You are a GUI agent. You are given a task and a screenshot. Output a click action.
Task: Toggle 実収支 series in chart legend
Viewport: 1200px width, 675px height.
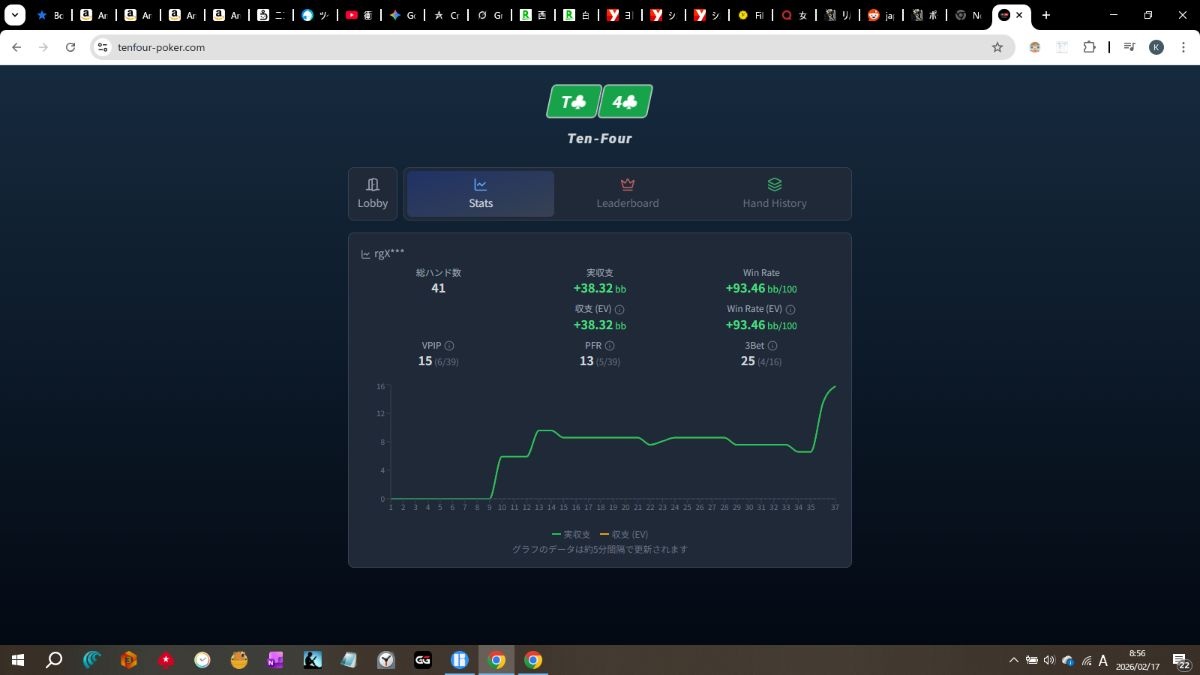point(571,535)
